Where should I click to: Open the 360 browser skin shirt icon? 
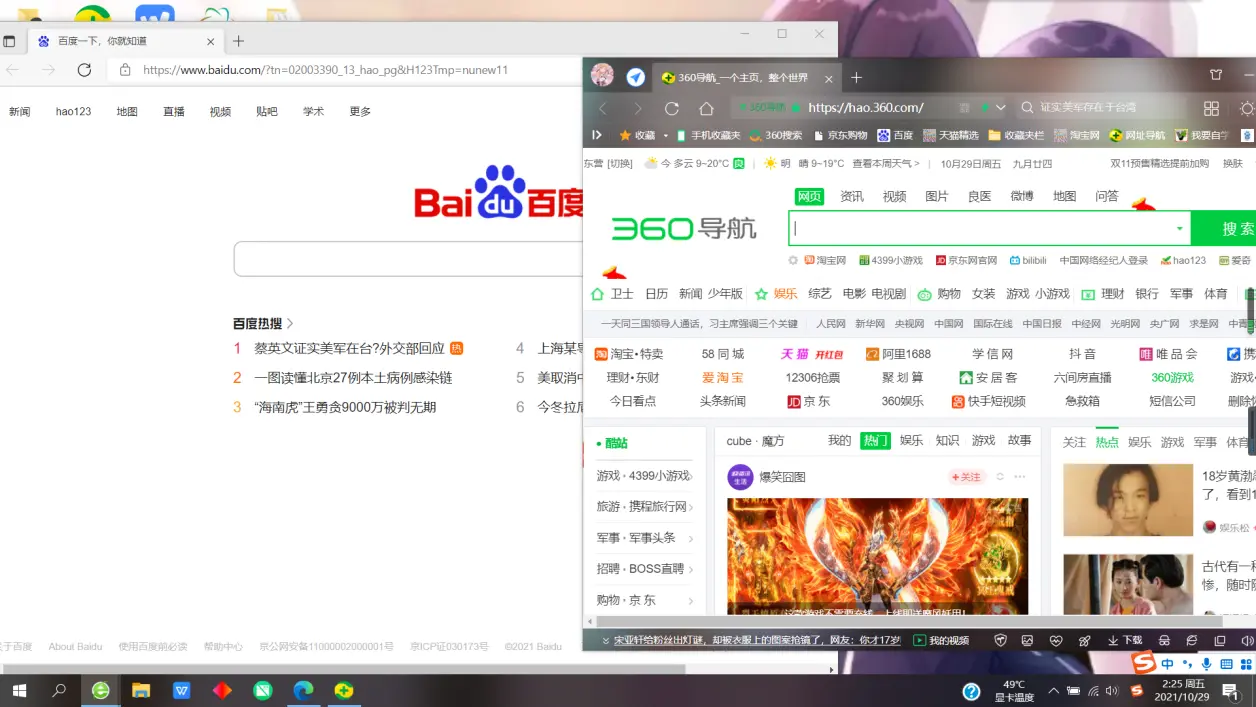1216,75
